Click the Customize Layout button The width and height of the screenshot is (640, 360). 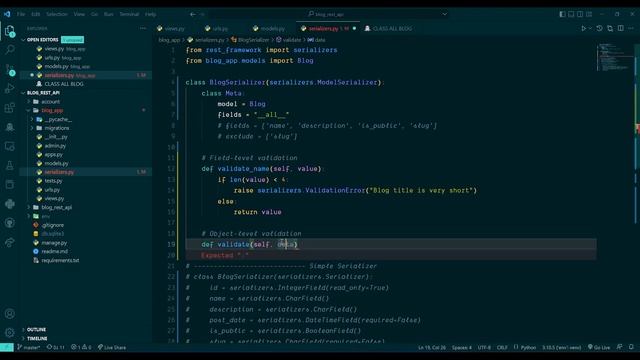[589, 14]
